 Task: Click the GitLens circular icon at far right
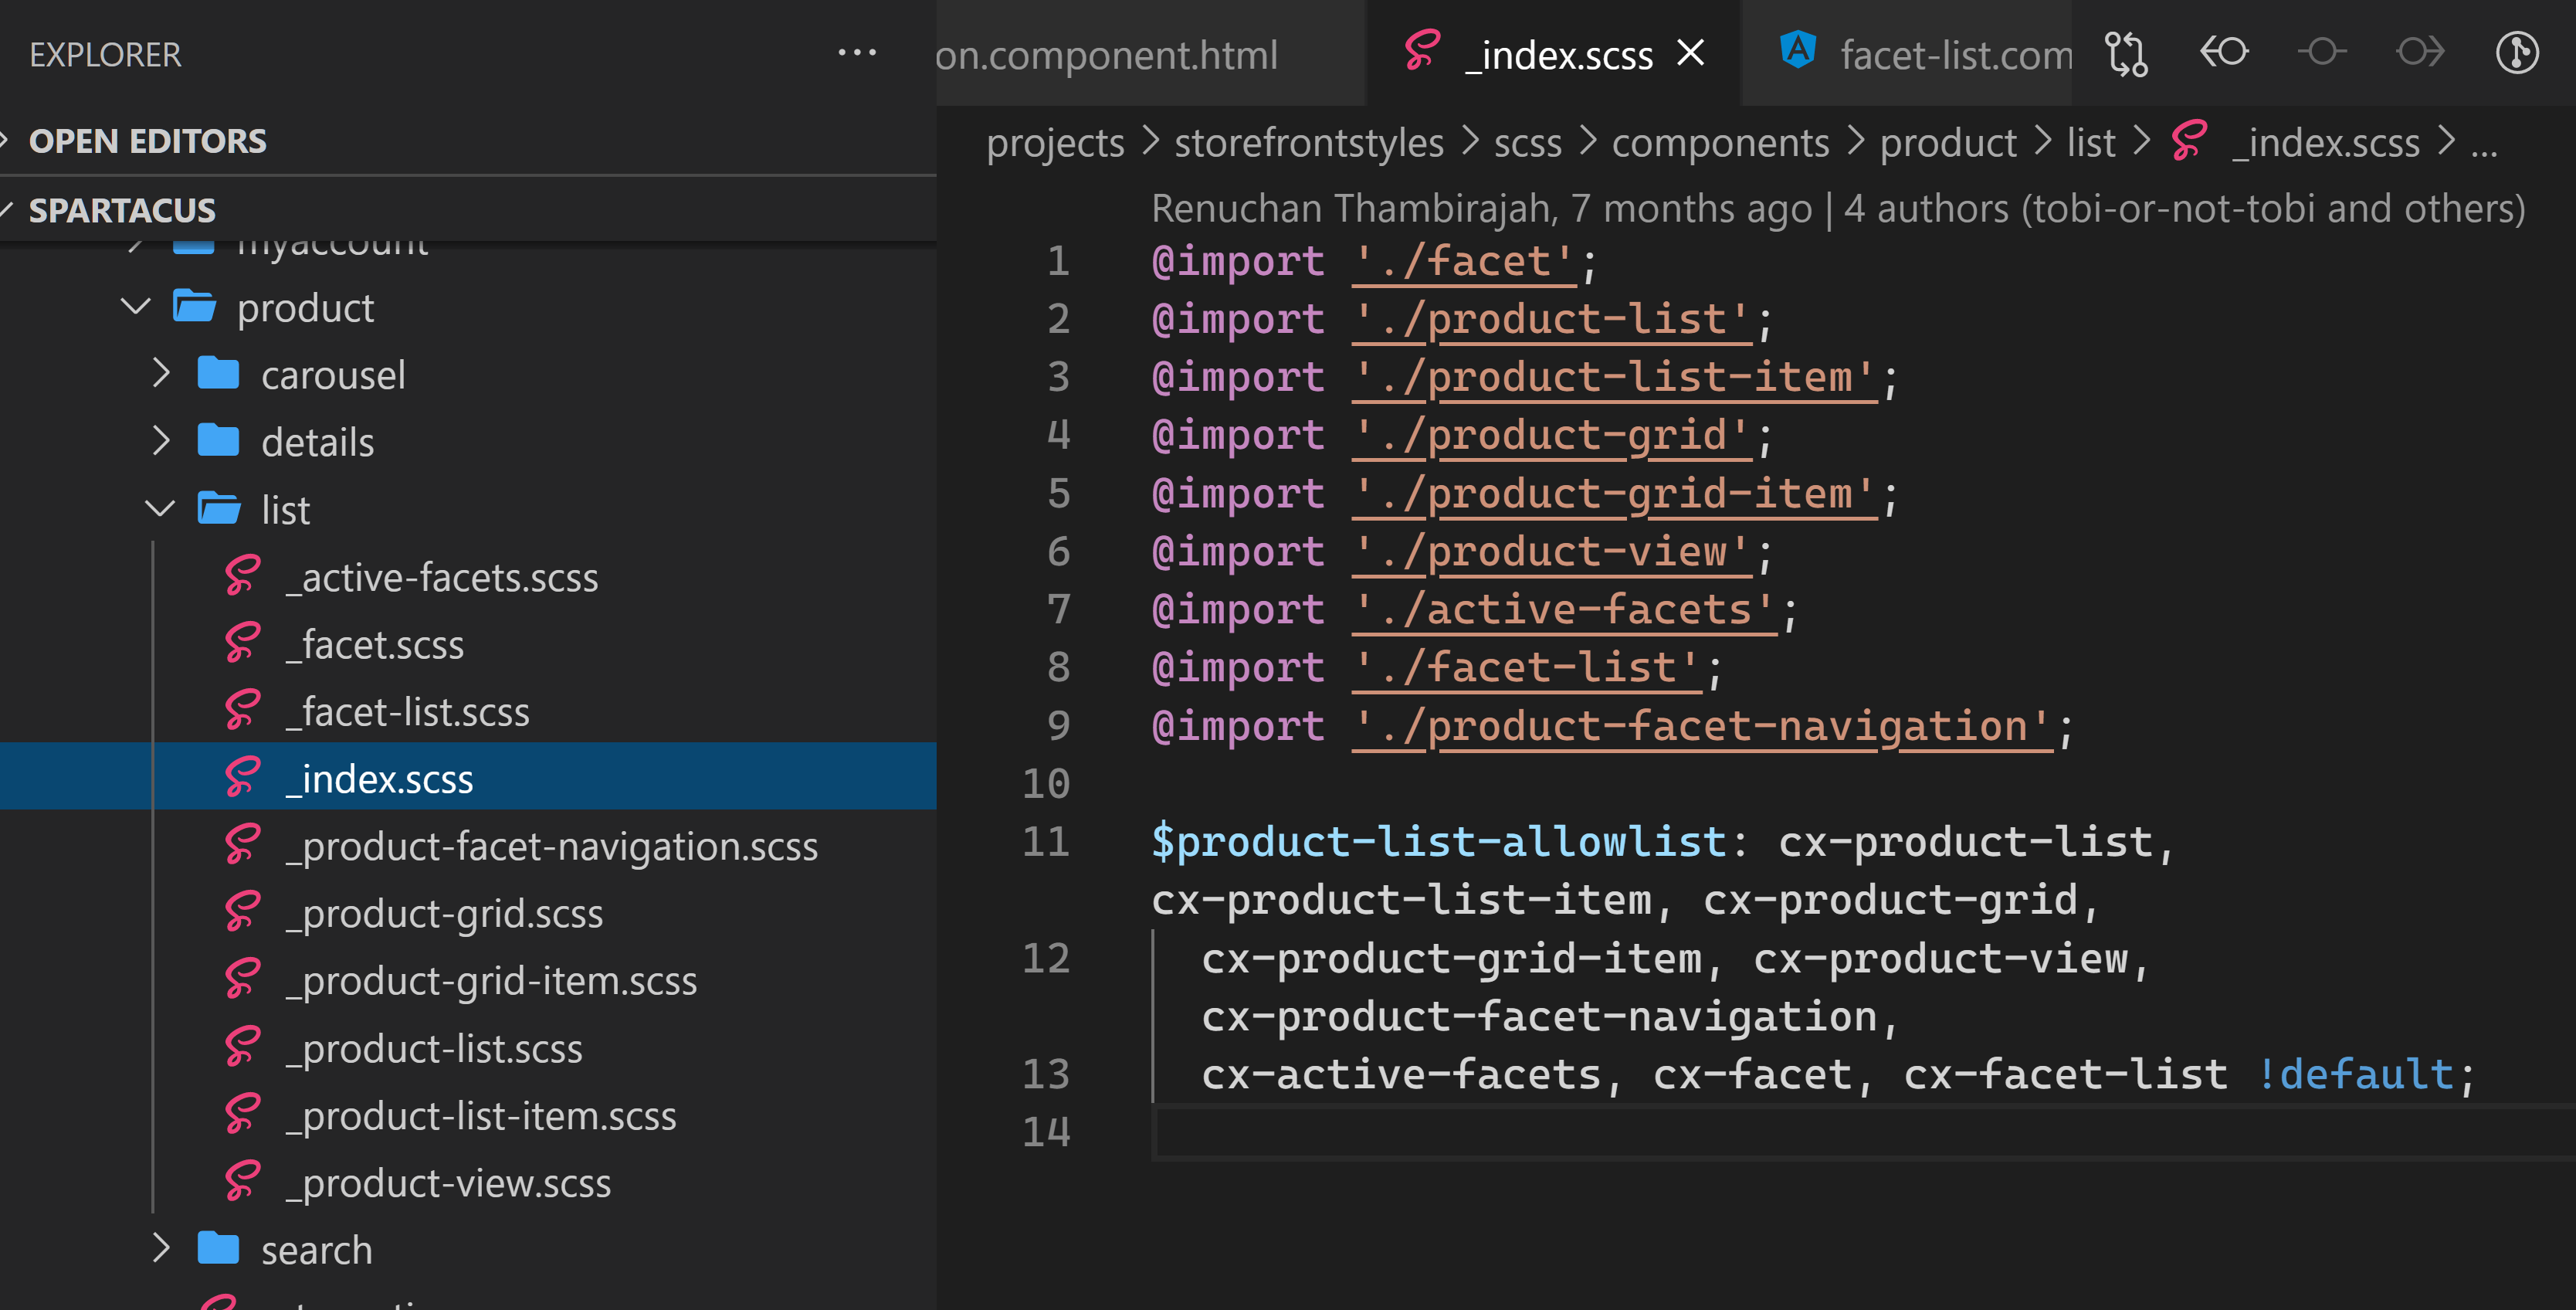click(2516, 53)
